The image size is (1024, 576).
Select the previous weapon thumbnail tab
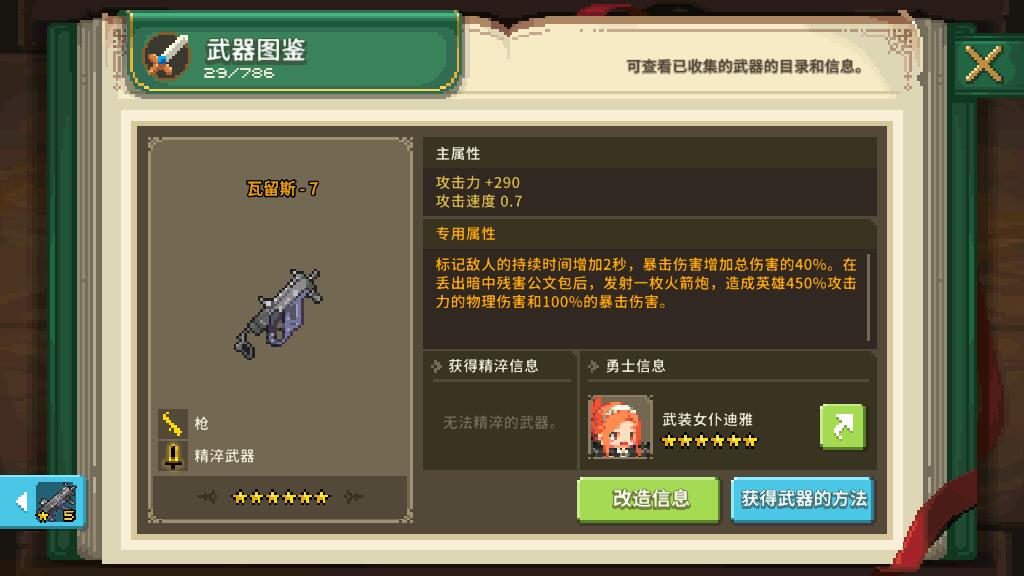click(43, 502)
